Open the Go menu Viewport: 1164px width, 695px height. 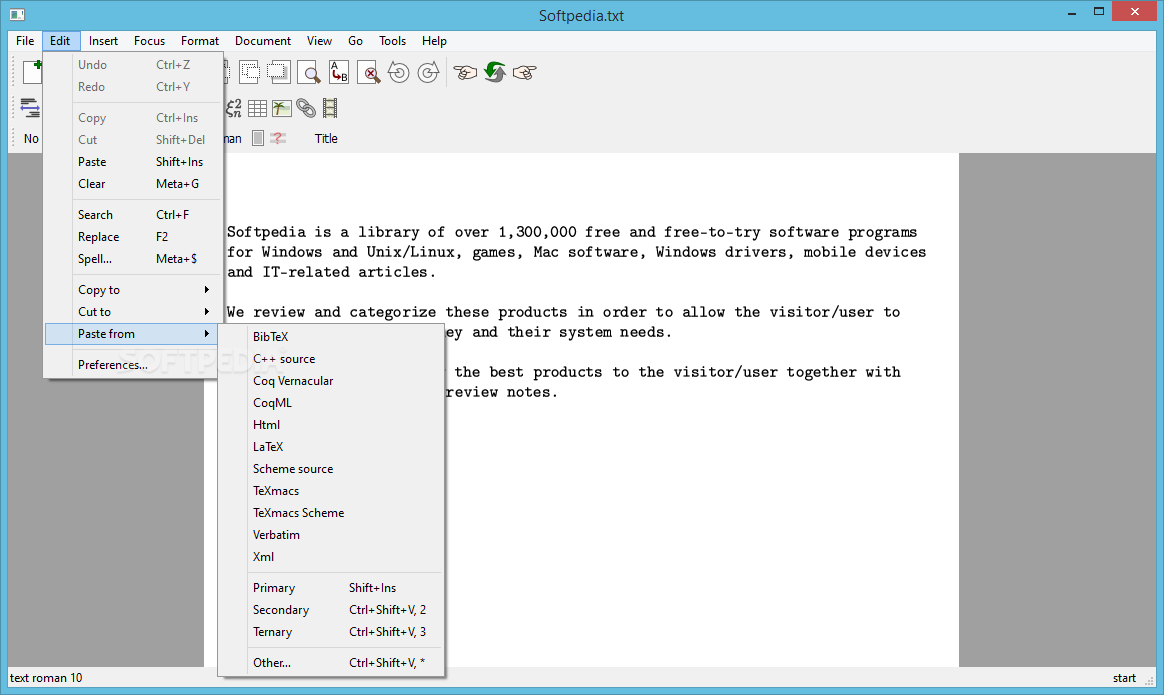coord(356,41)
